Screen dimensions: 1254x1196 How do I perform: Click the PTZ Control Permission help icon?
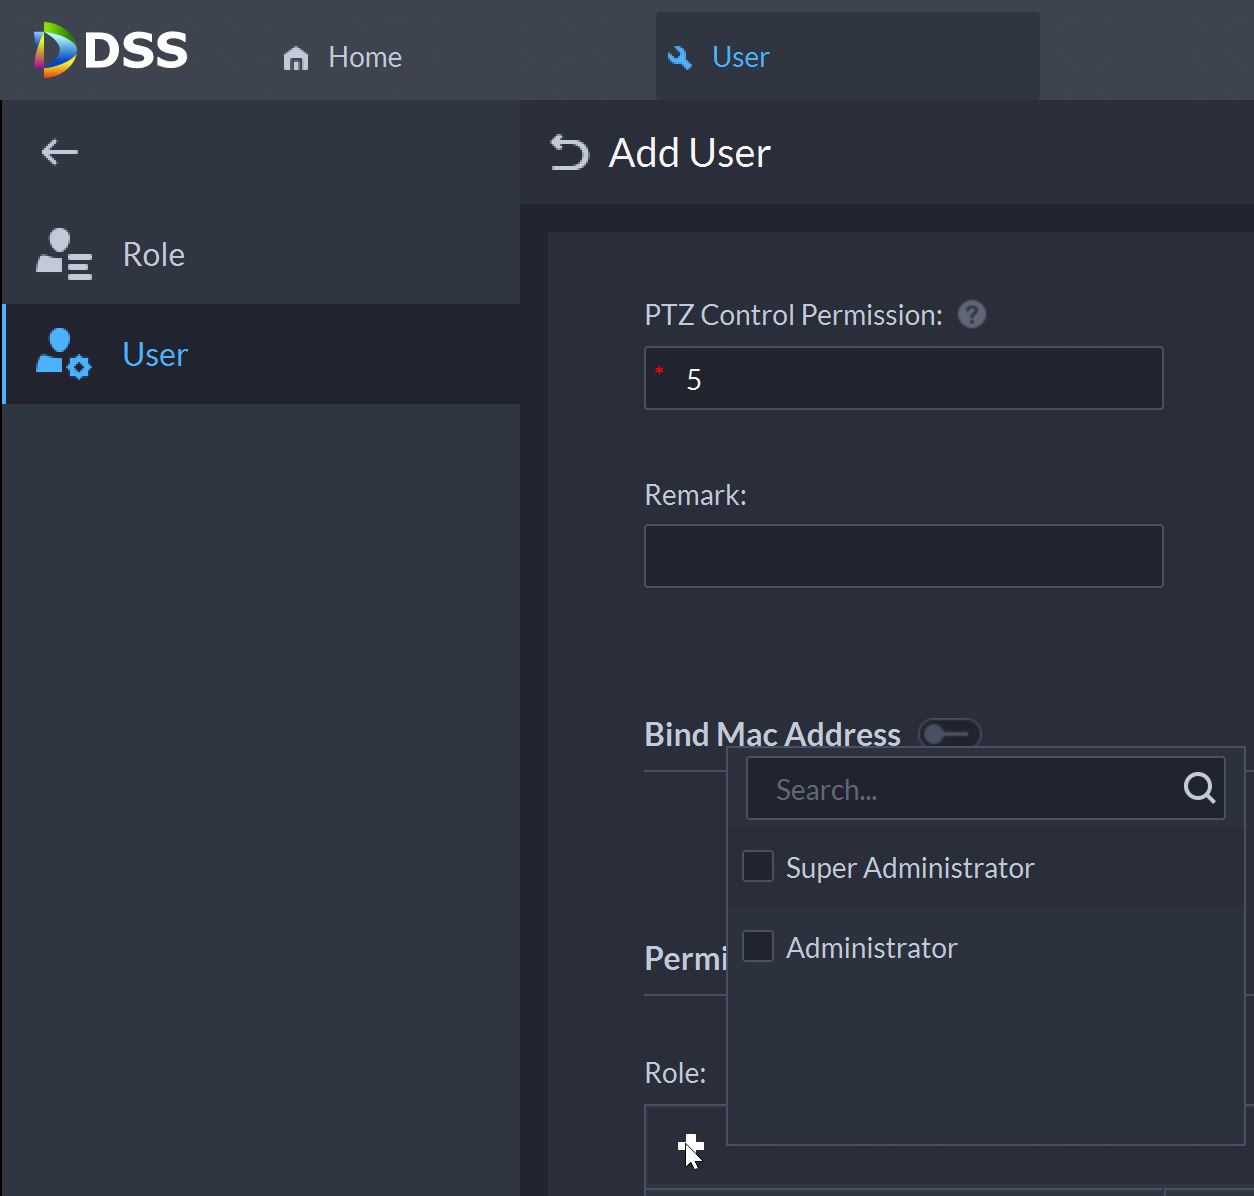click(x=971, y=315)
